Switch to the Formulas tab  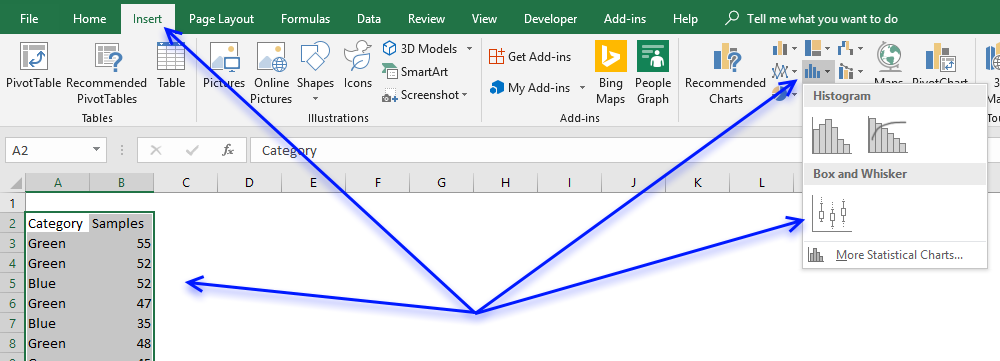(305, 18)
